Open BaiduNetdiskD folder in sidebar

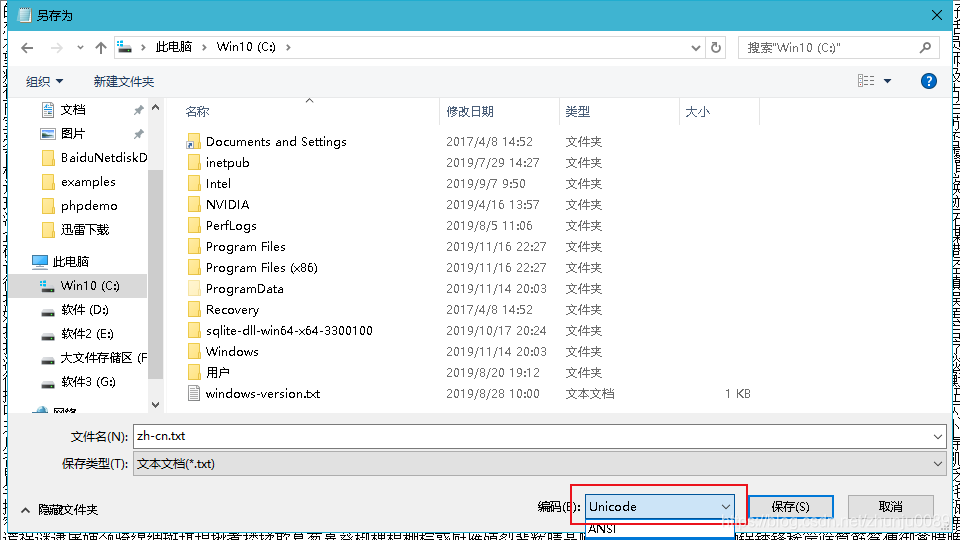click(x=103, y=157)
